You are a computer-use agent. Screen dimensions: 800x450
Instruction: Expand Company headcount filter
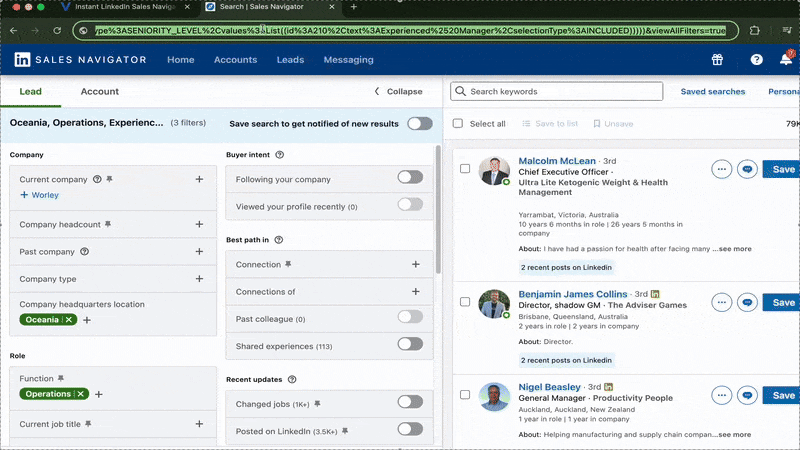pos(199,224)
